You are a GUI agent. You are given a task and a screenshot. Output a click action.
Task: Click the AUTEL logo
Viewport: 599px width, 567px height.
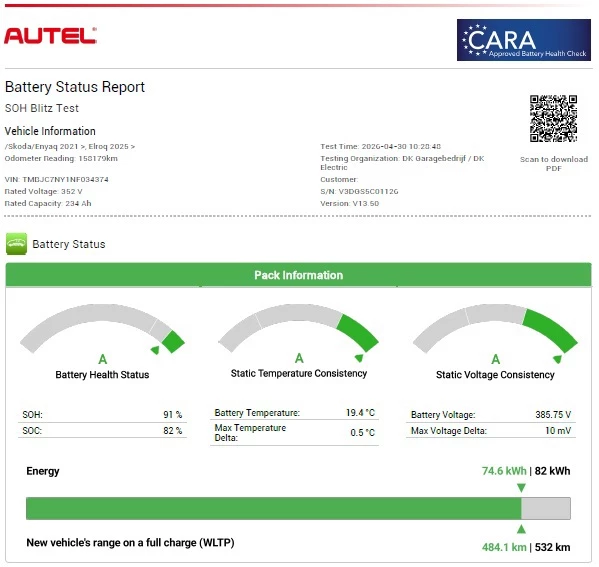50,36
